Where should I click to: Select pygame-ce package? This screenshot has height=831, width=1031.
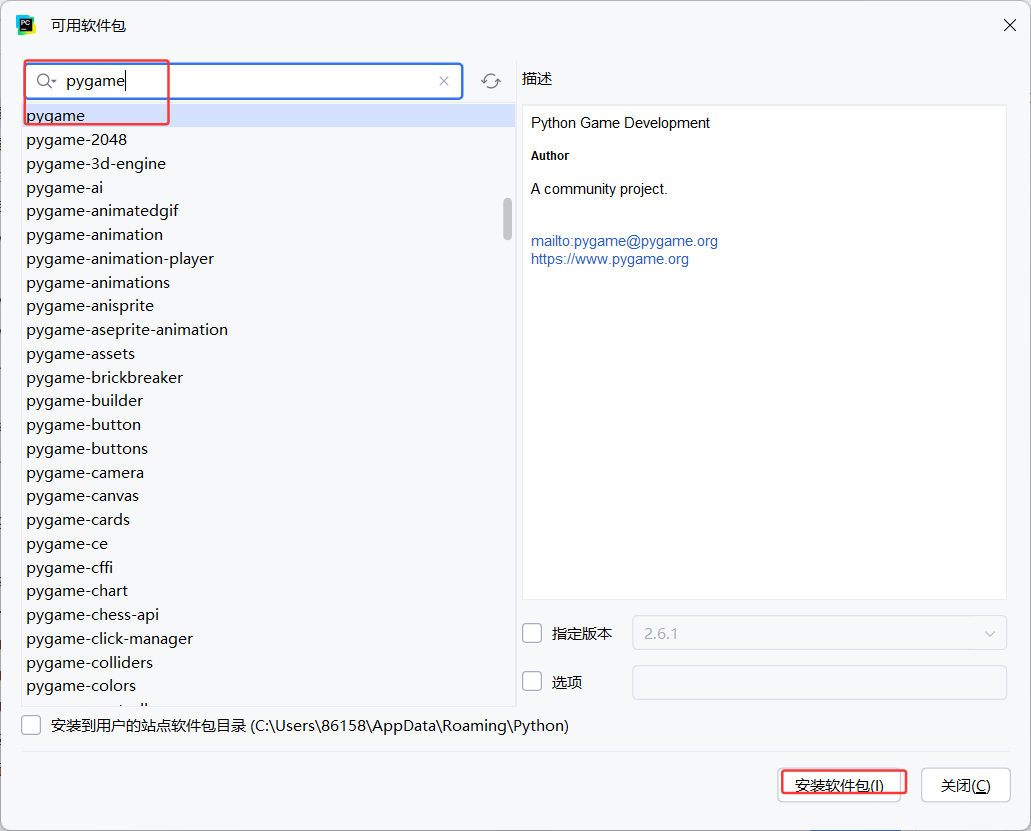268,544
